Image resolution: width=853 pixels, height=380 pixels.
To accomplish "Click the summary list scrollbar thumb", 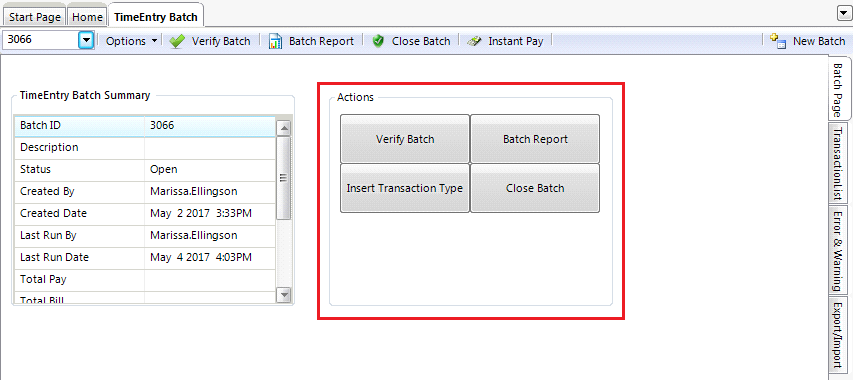I will point(284,177).
